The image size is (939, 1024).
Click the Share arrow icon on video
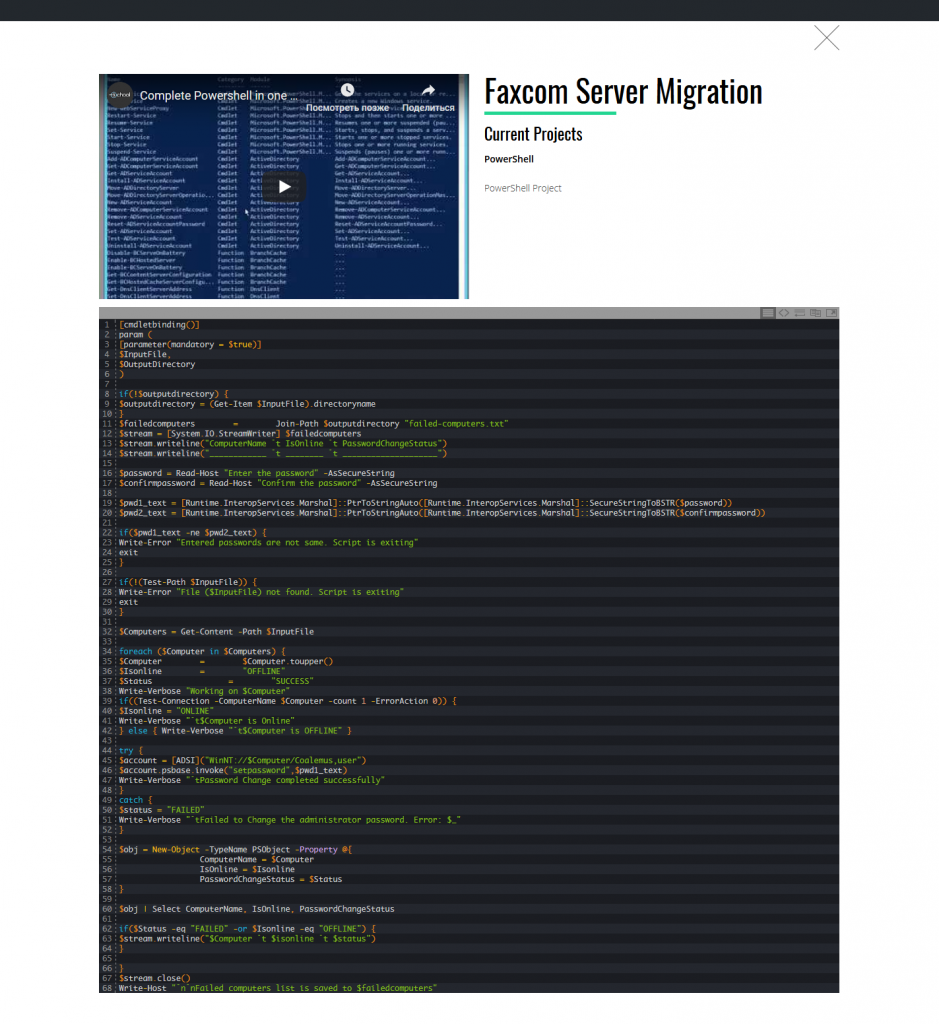pos(428,90)
